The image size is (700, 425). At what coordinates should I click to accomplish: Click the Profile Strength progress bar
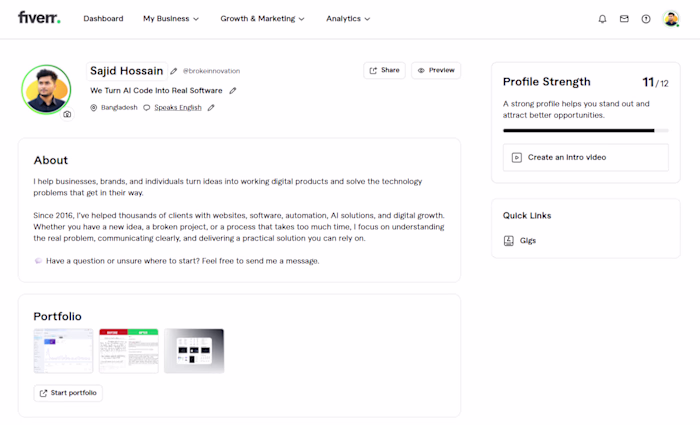[x=586, y=131]
